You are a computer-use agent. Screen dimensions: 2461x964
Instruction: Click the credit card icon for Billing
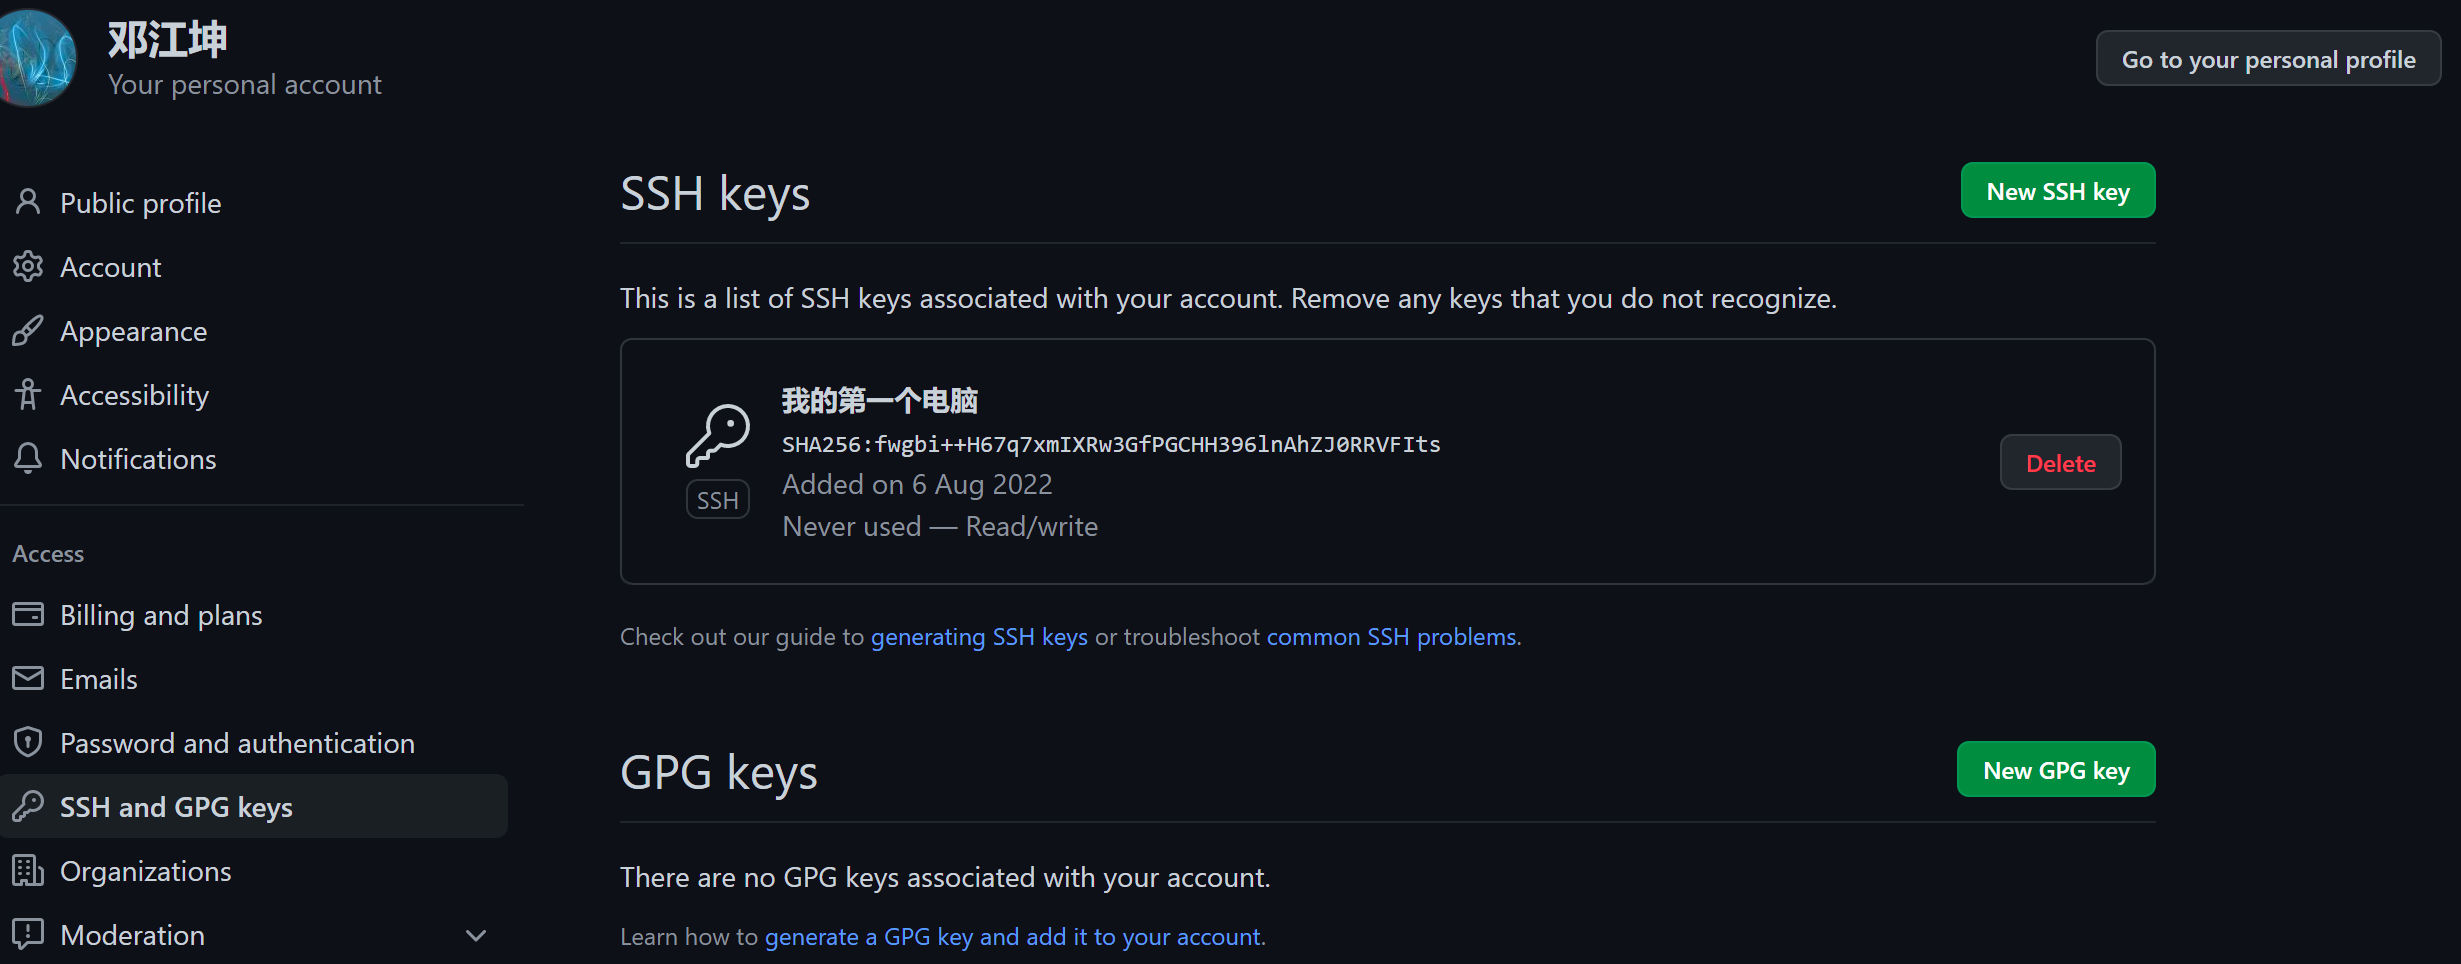28,615
